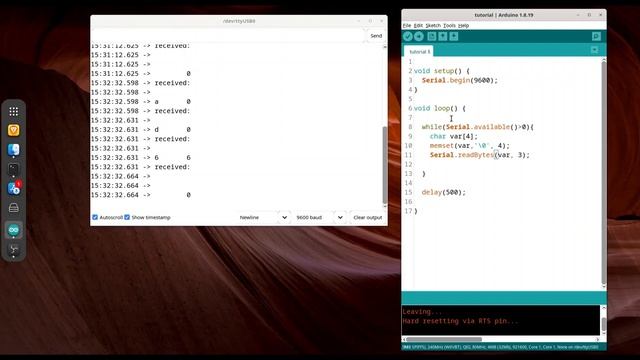Viewport: 640px width, 360px height.
Task: Click the 'void setup() {' line
Action: click(442, 71)
